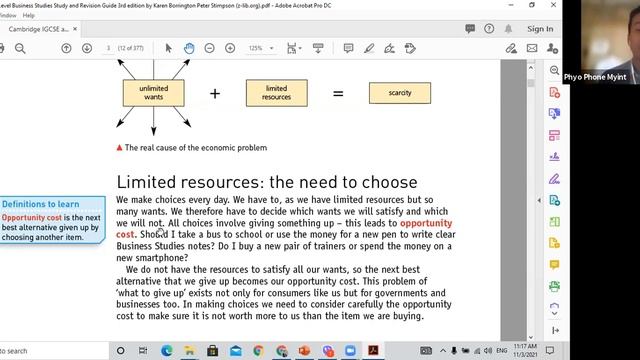Collapse the right tools pane arrow button

(555, 330)
